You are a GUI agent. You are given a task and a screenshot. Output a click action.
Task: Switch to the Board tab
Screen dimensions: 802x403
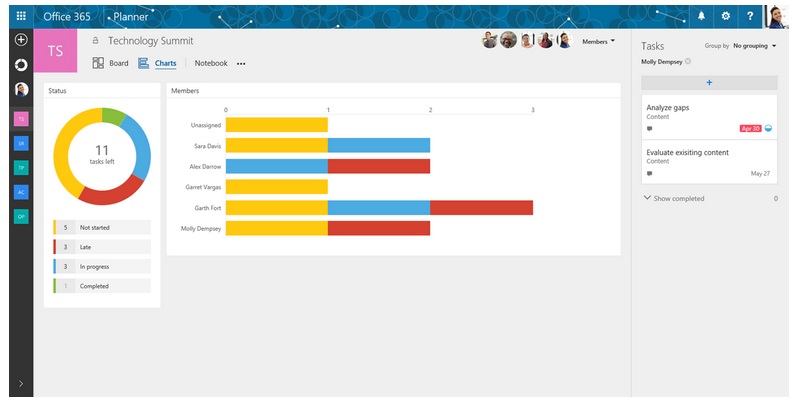[x=119, y=63]
